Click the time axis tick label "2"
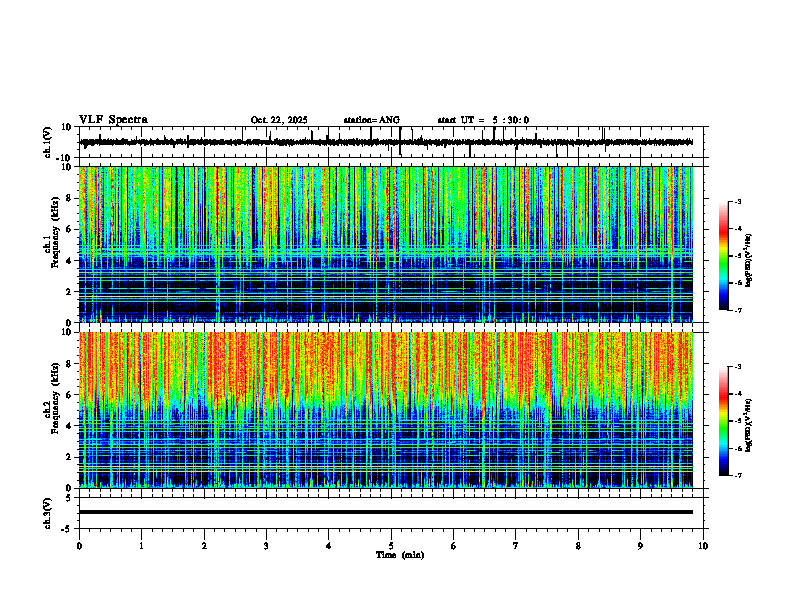The height and width of the screenshot is (612, 792). point(204,546)
